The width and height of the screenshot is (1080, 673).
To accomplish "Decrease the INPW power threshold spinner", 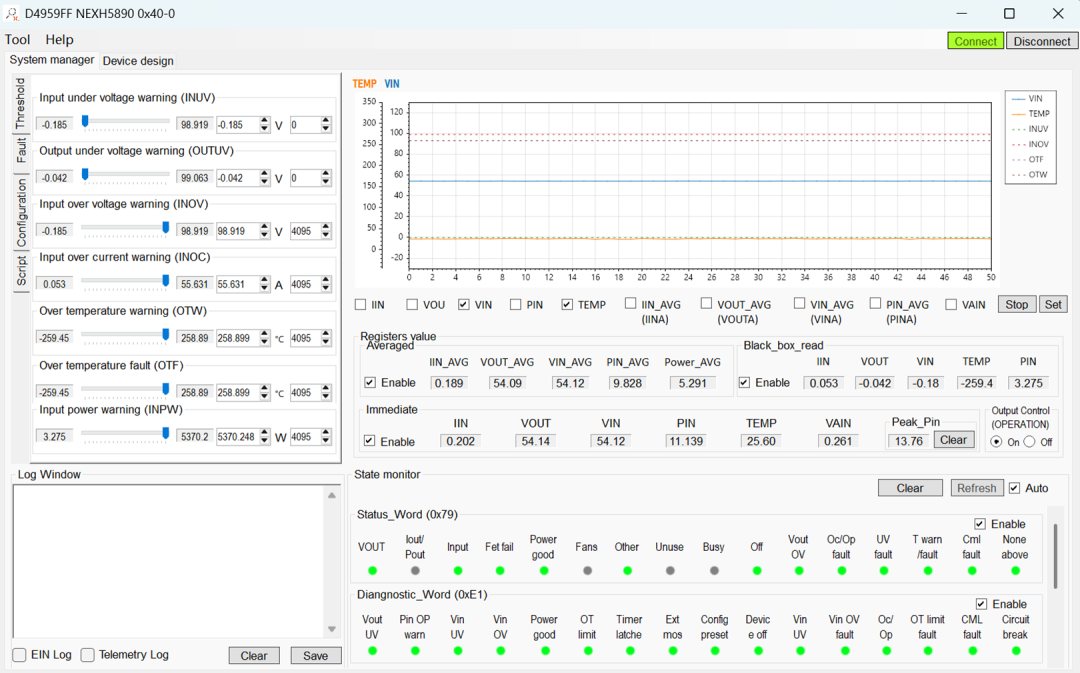I will click(264, 441).
